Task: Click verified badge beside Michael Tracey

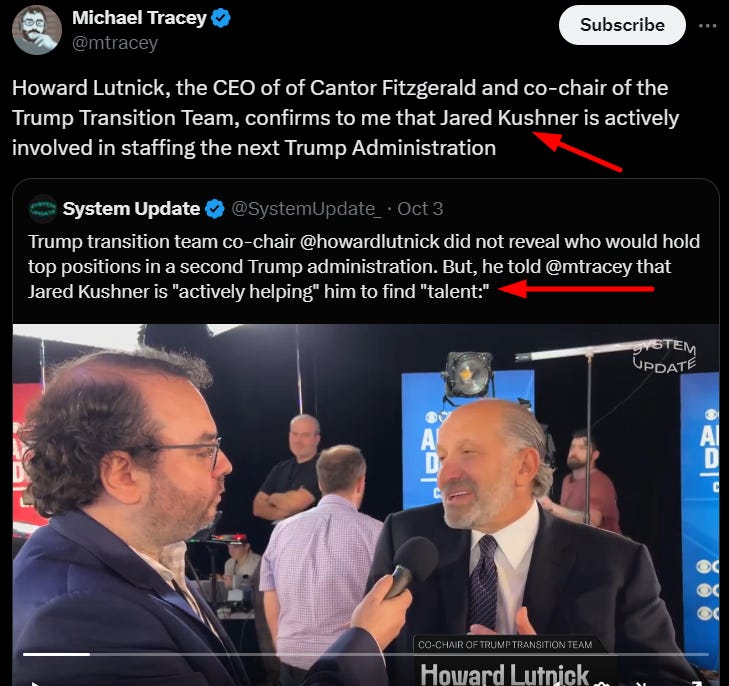Action: [x=220, y=18]
